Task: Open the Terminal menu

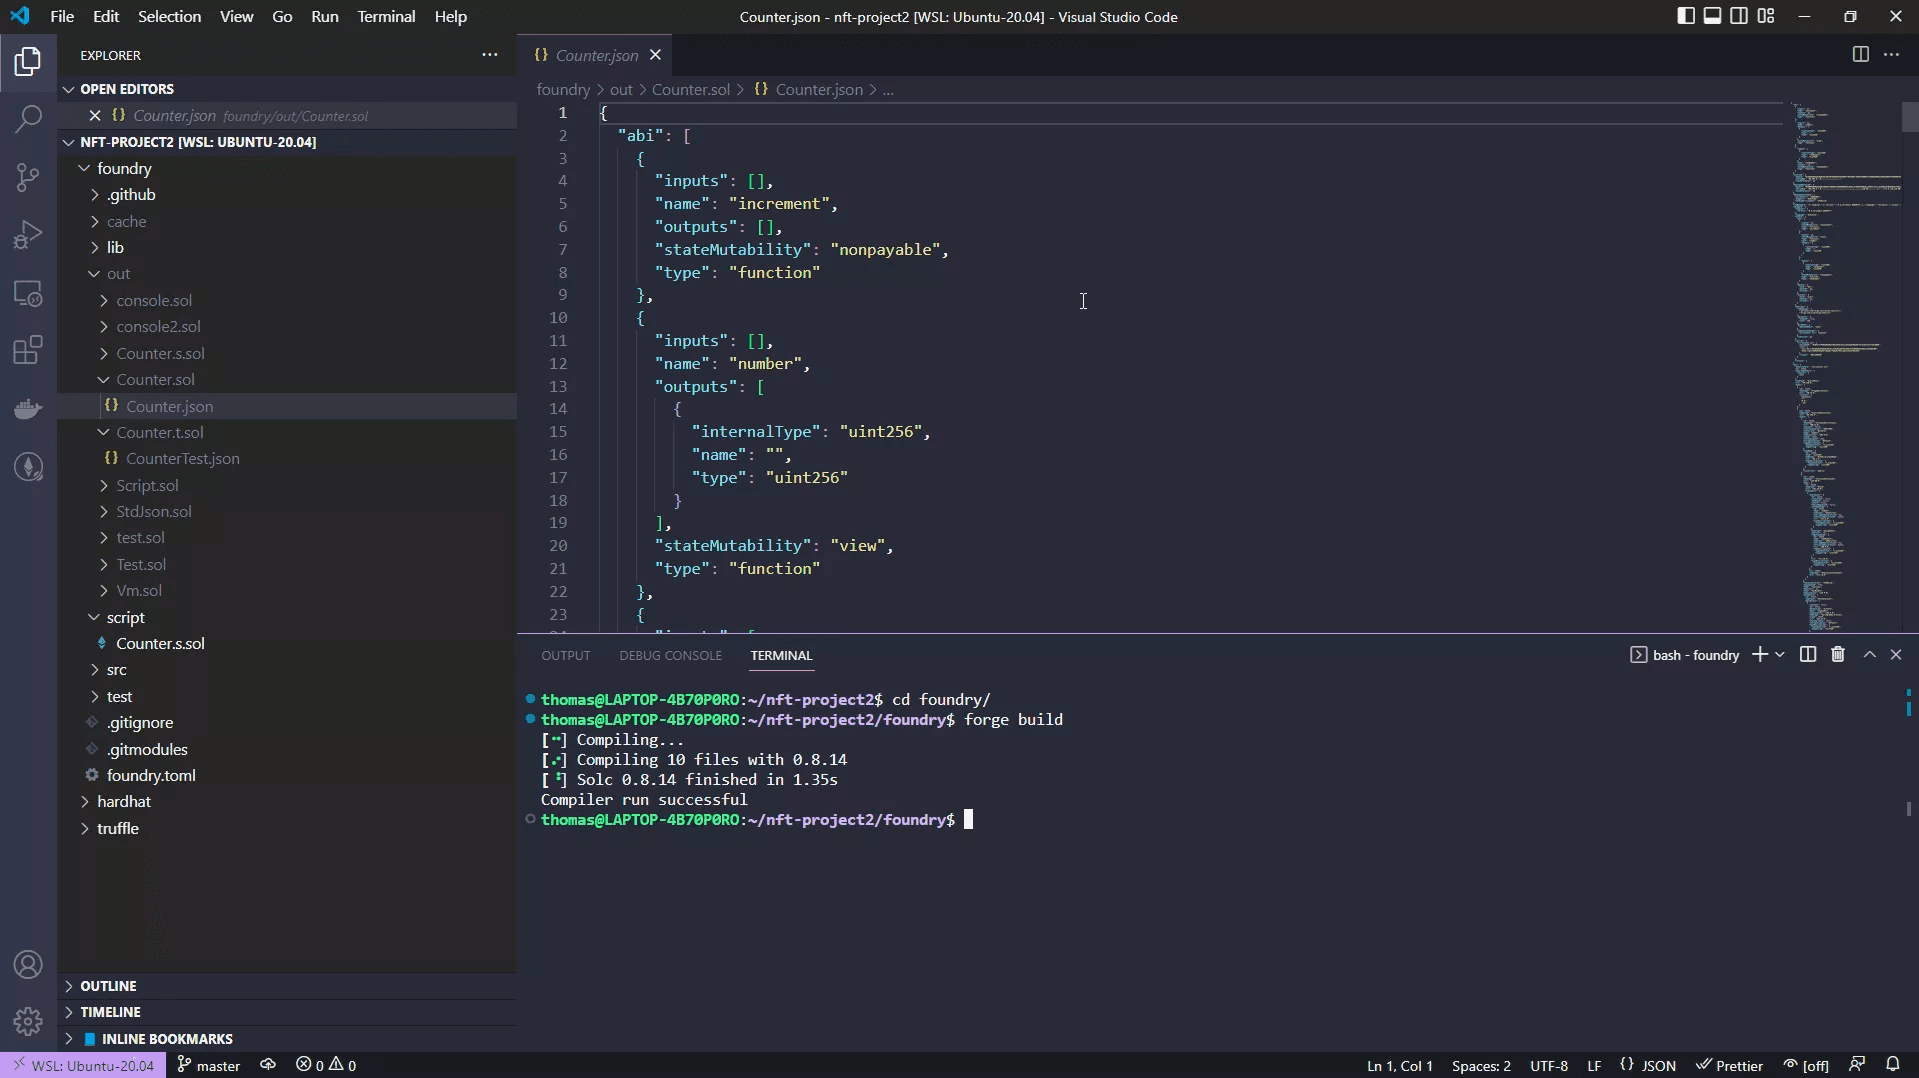Action: coord(386,16)
